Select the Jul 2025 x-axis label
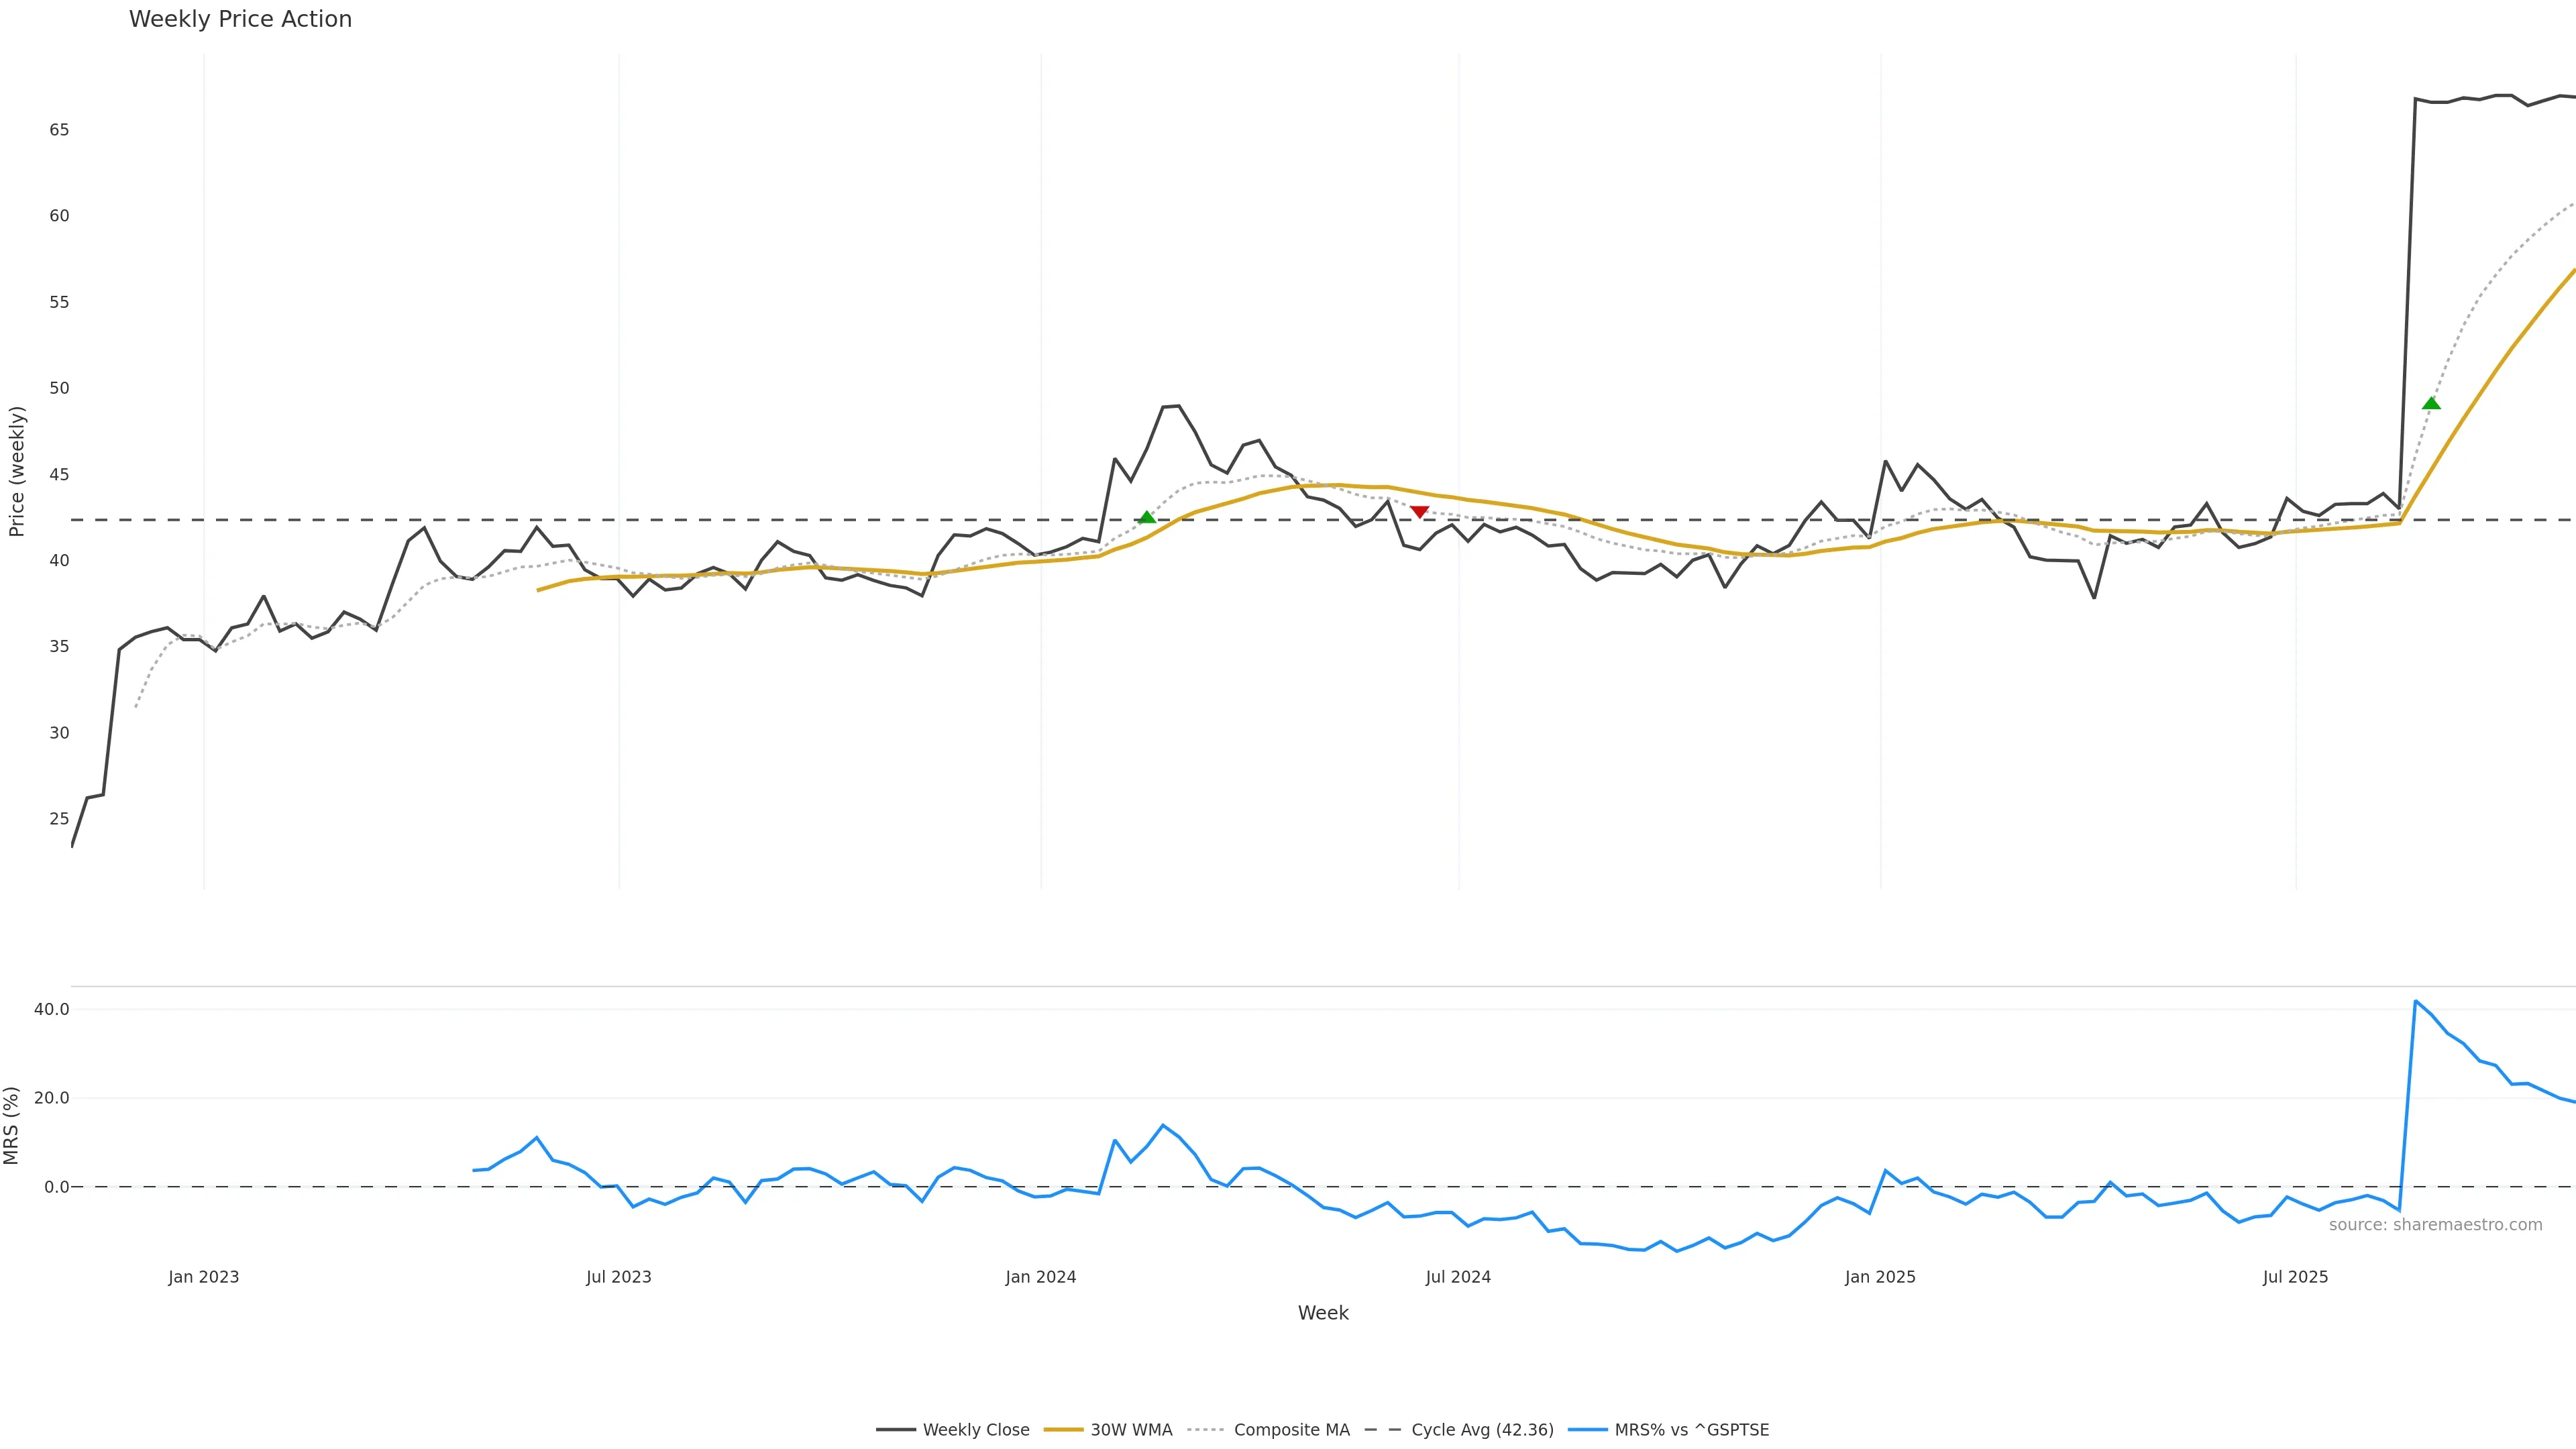This screenshot has width=2576, height=1449. click(2295, 1277)
